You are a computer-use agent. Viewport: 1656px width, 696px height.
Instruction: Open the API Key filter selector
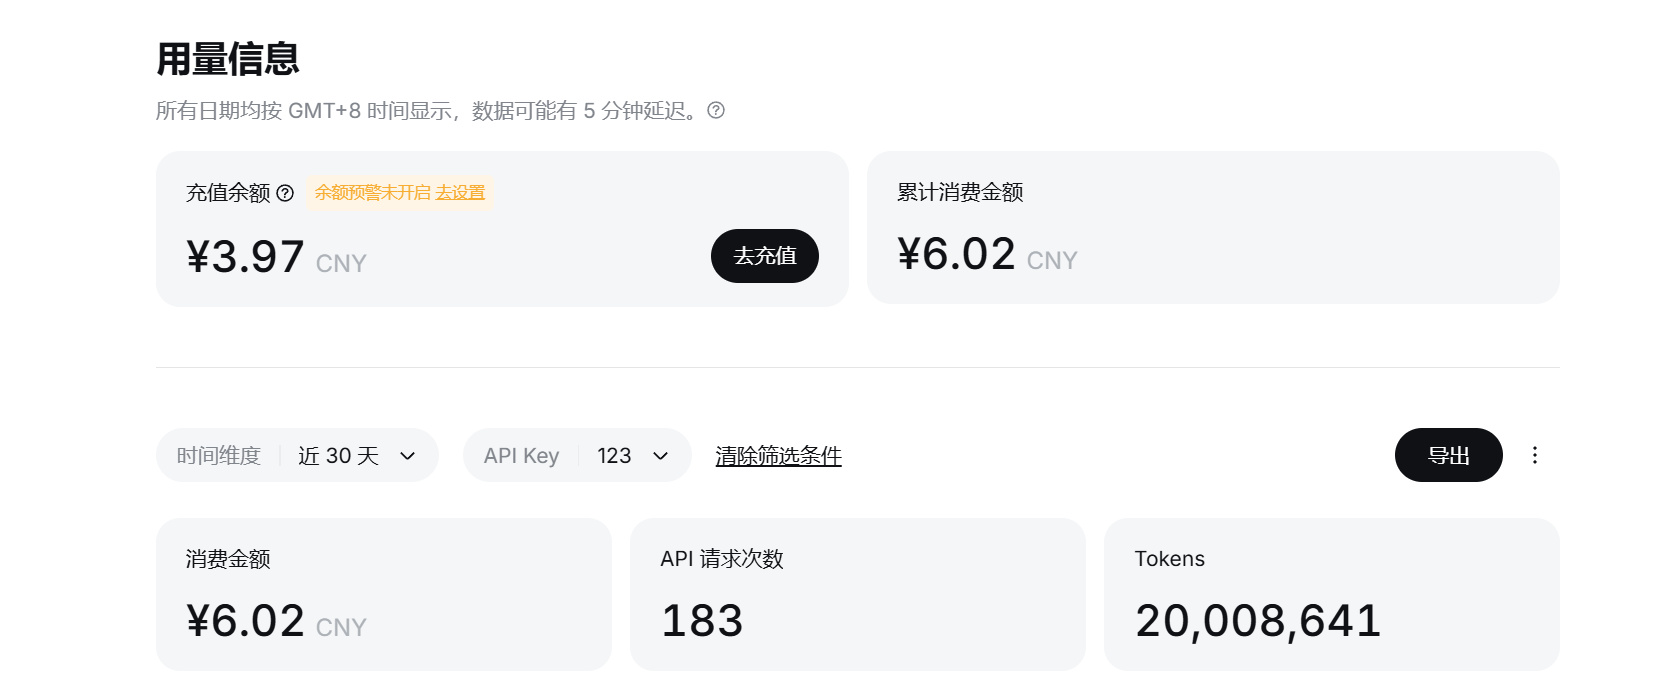577,455
